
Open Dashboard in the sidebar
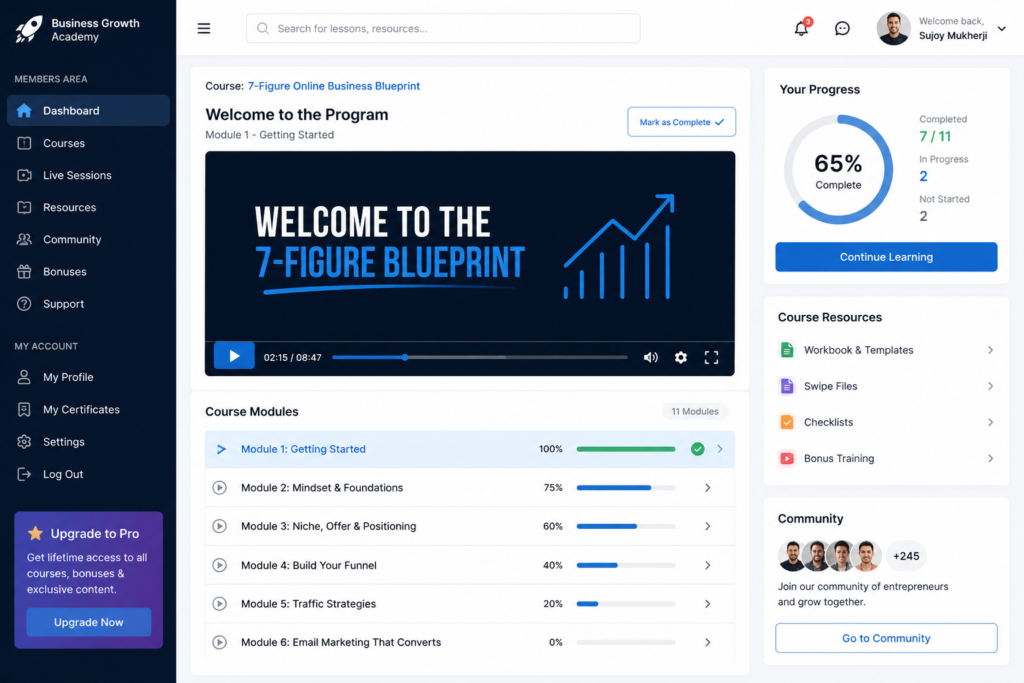pyautogui.click(x=88, y=110)
